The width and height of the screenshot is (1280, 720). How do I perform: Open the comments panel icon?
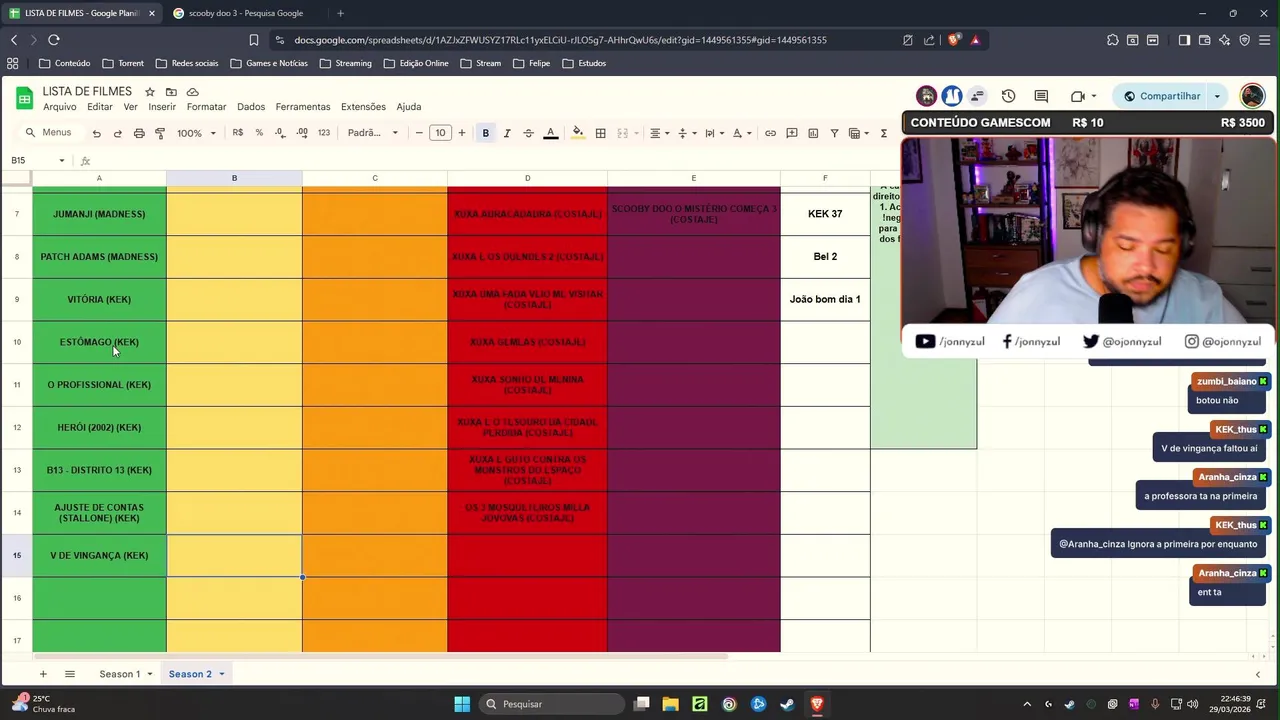point(1041,96)
